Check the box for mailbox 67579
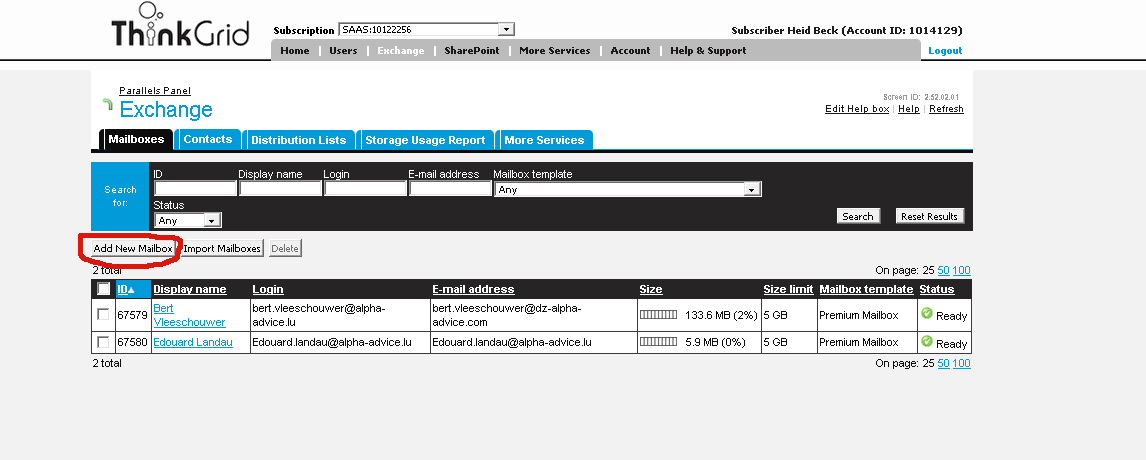The height and width of the screenshot is (460, 1146). 103,314
